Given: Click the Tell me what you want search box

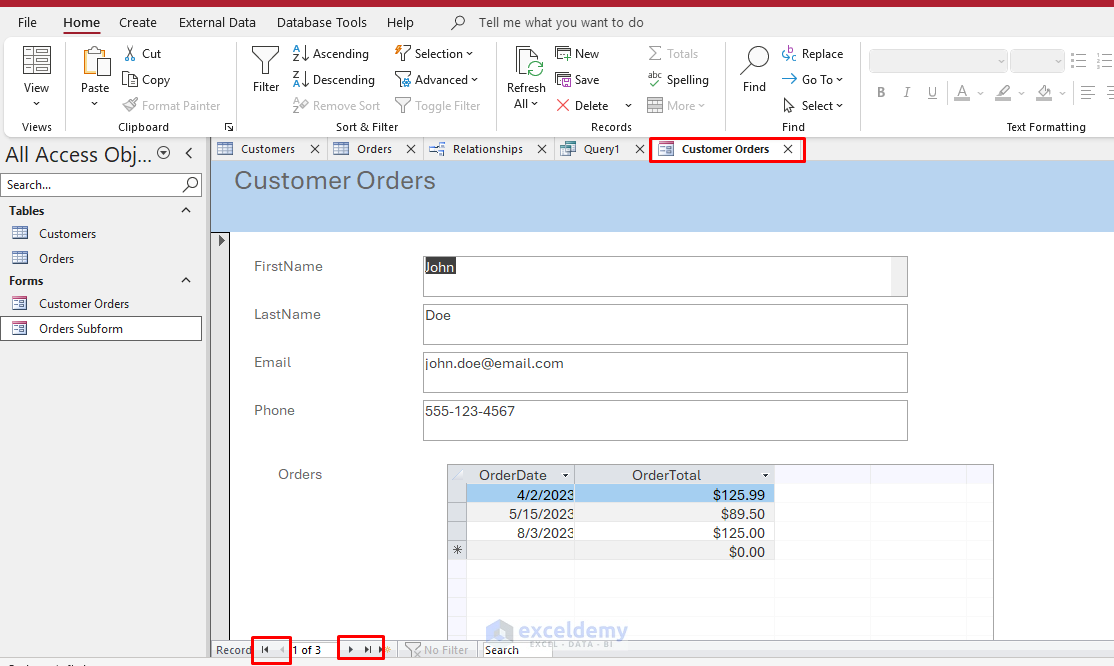Looking at the screenshot, I should click(561, 23).
